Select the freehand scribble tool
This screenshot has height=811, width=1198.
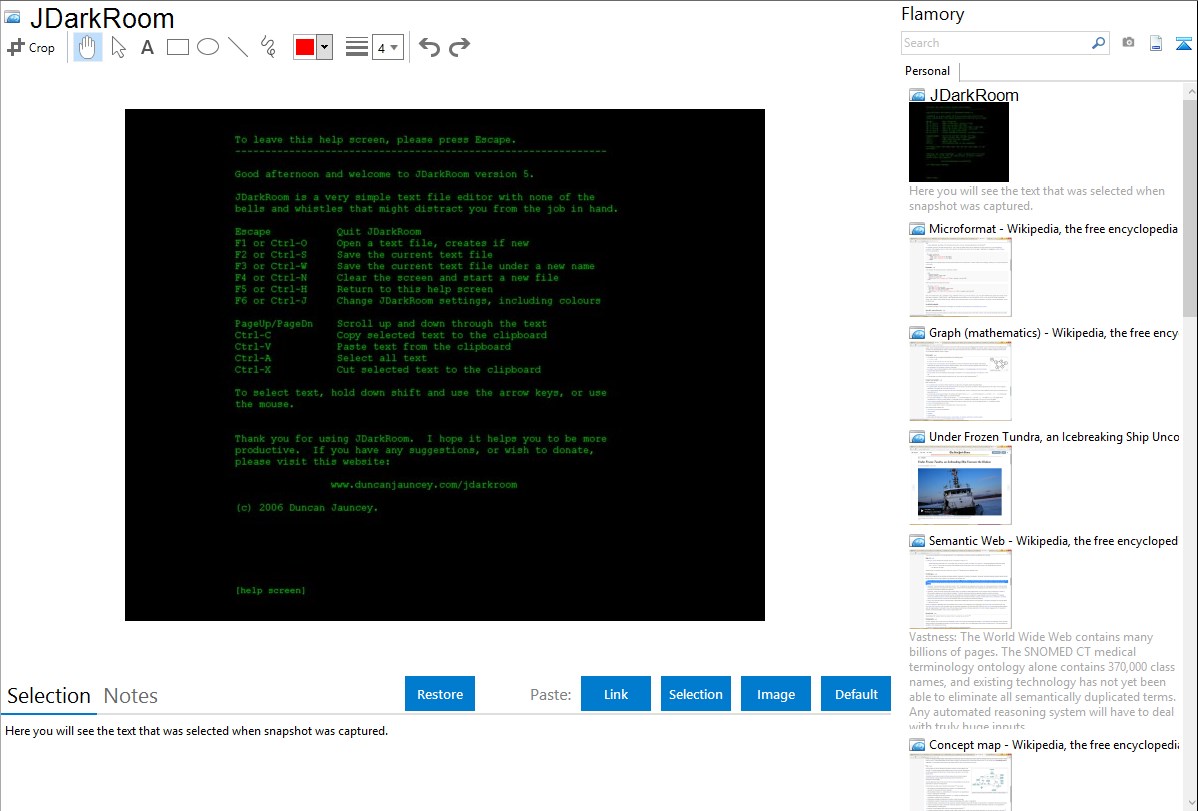pyautogui.click(x=268, y=47)
